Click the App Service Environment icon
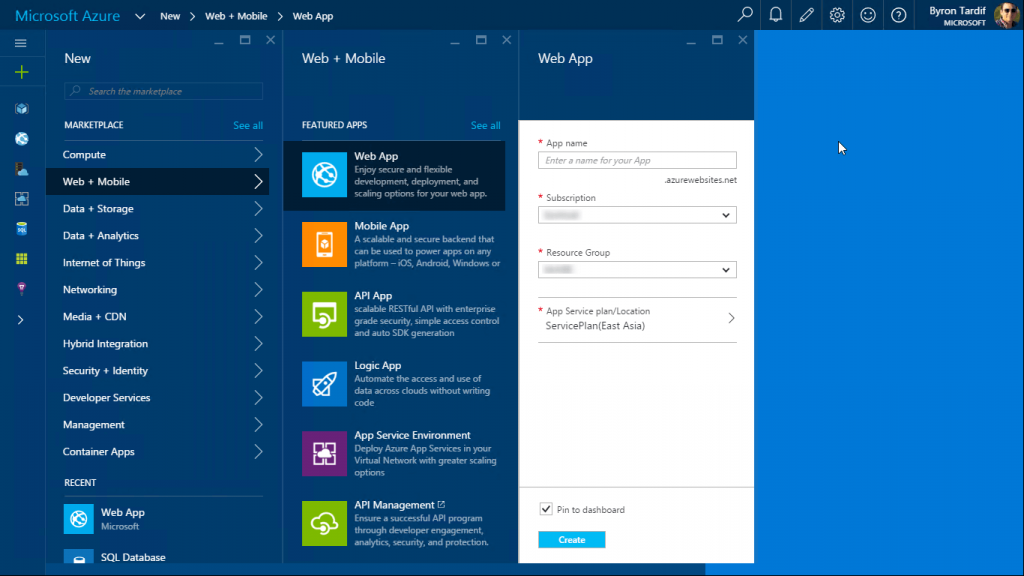1024x576 pixels. [325, 454]
